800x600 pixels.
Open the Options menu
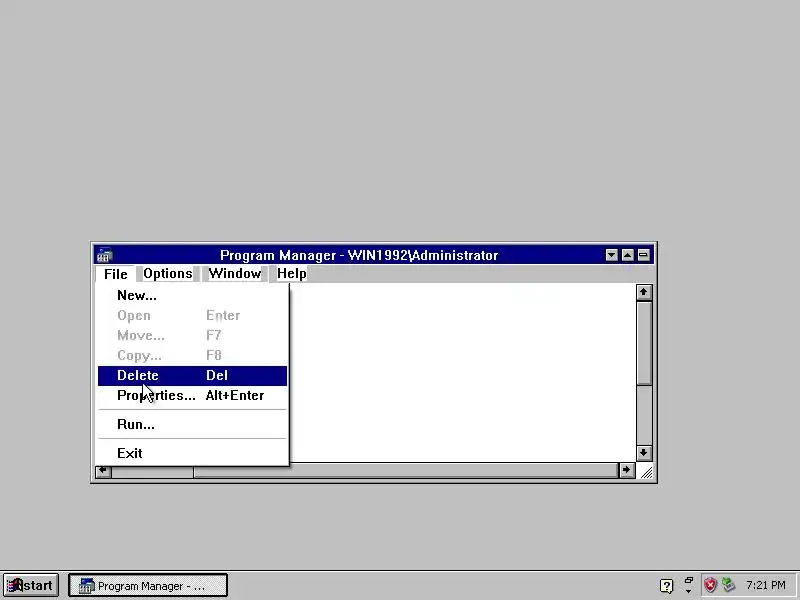point(167,273)
